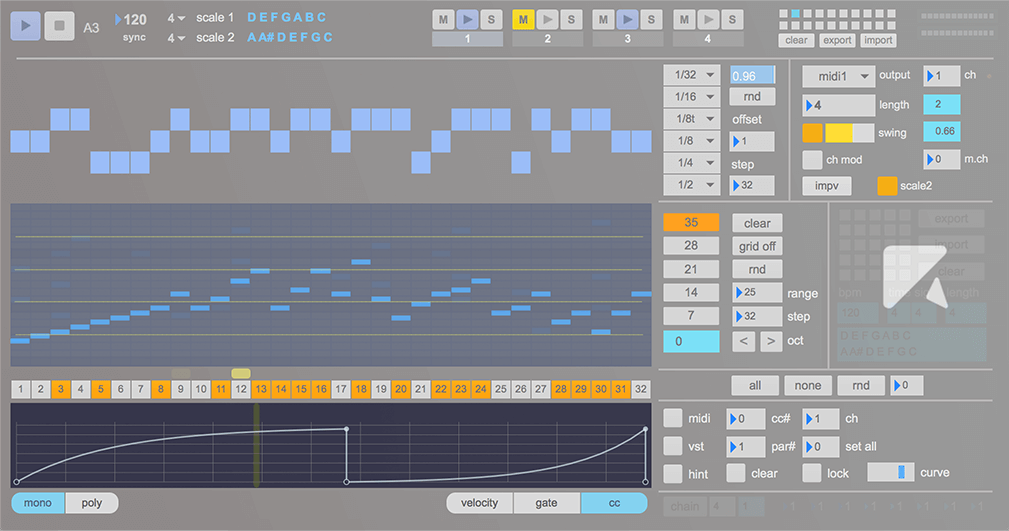Adjust the yellow swing slider
This screenshot has height=531, width=1009.
[x=849, y=133]
